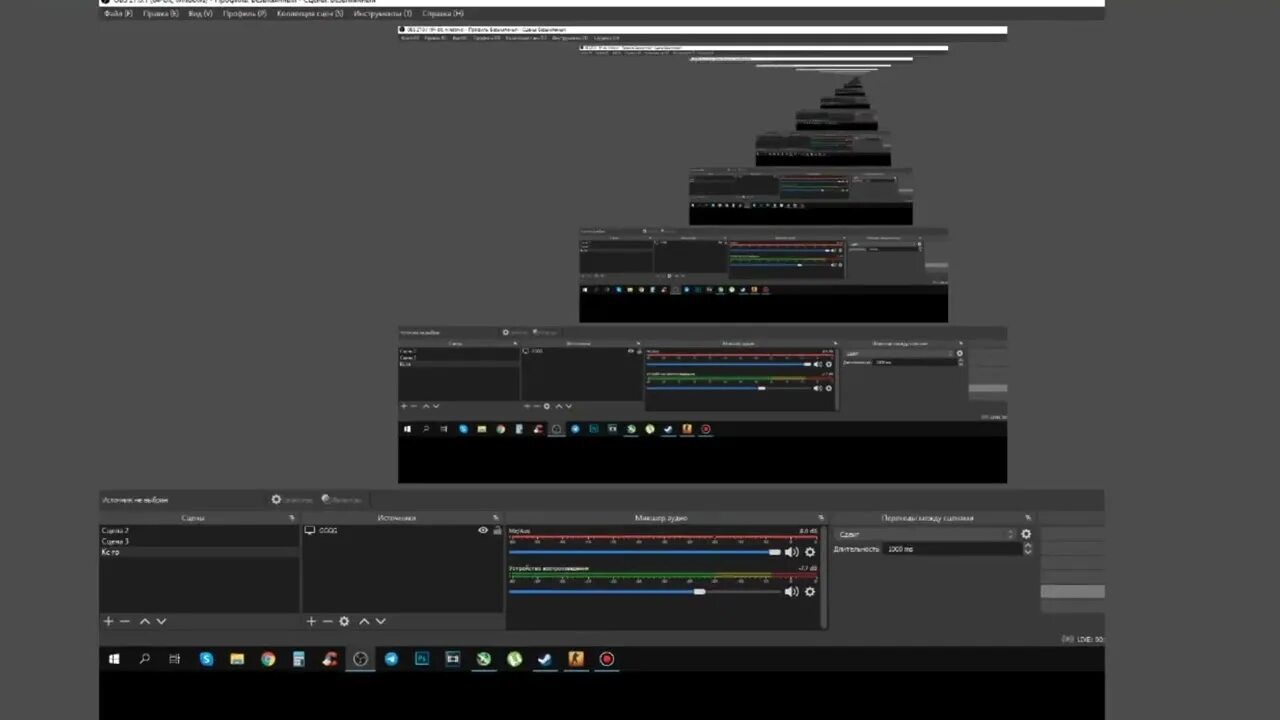Image resolution: width=1280 pixels, height=720 pixels.
Task: Click the OBS preview area
Action: [602, 250]
